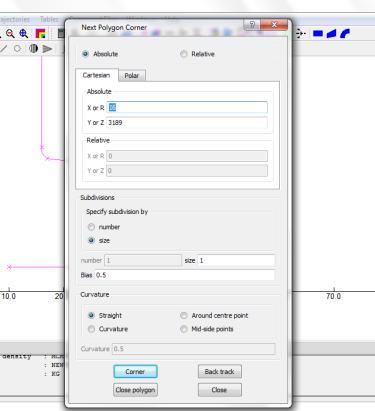This screenshot has height=411, width=375.
Task: Click the zoom out magnifier icon
Action: pos(10,34)
